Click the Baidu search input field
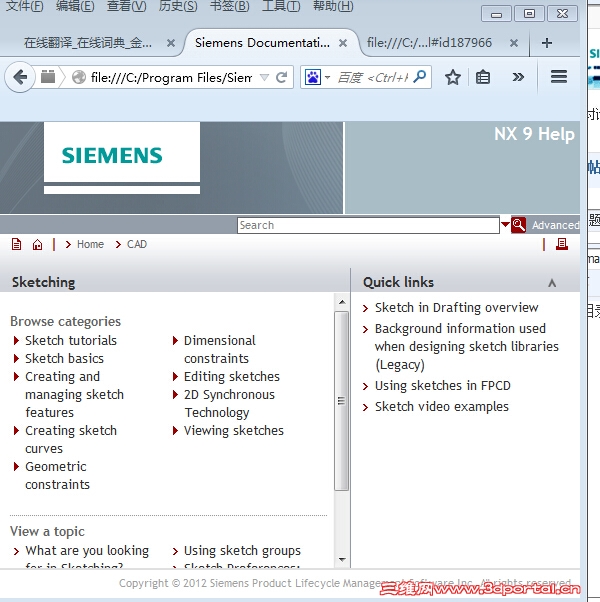Viewport: 600px width, 602px height. click(372, 78)
